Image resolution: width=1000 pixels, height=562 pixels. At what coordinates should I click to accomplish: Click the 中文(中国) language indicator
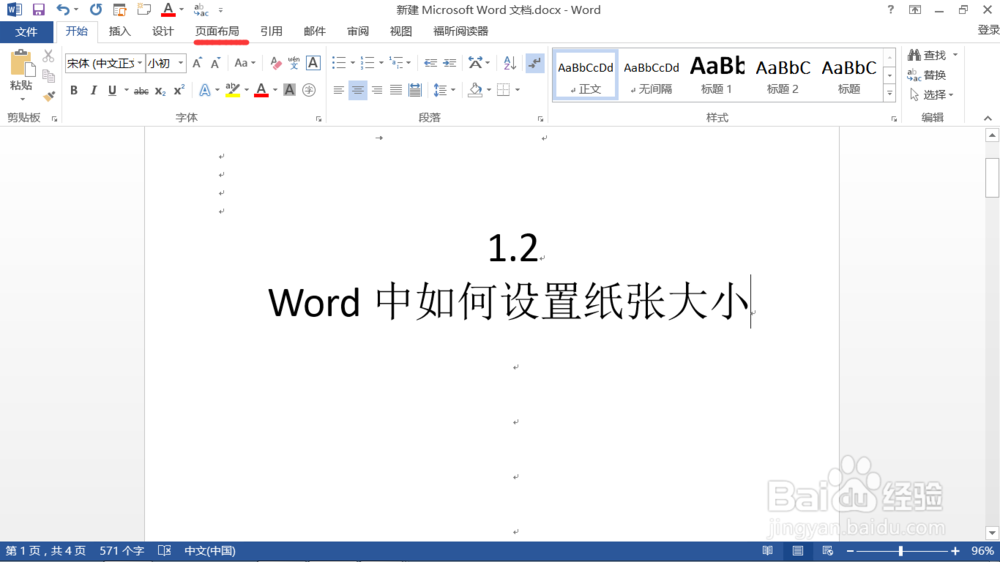(x=210, y=551)
